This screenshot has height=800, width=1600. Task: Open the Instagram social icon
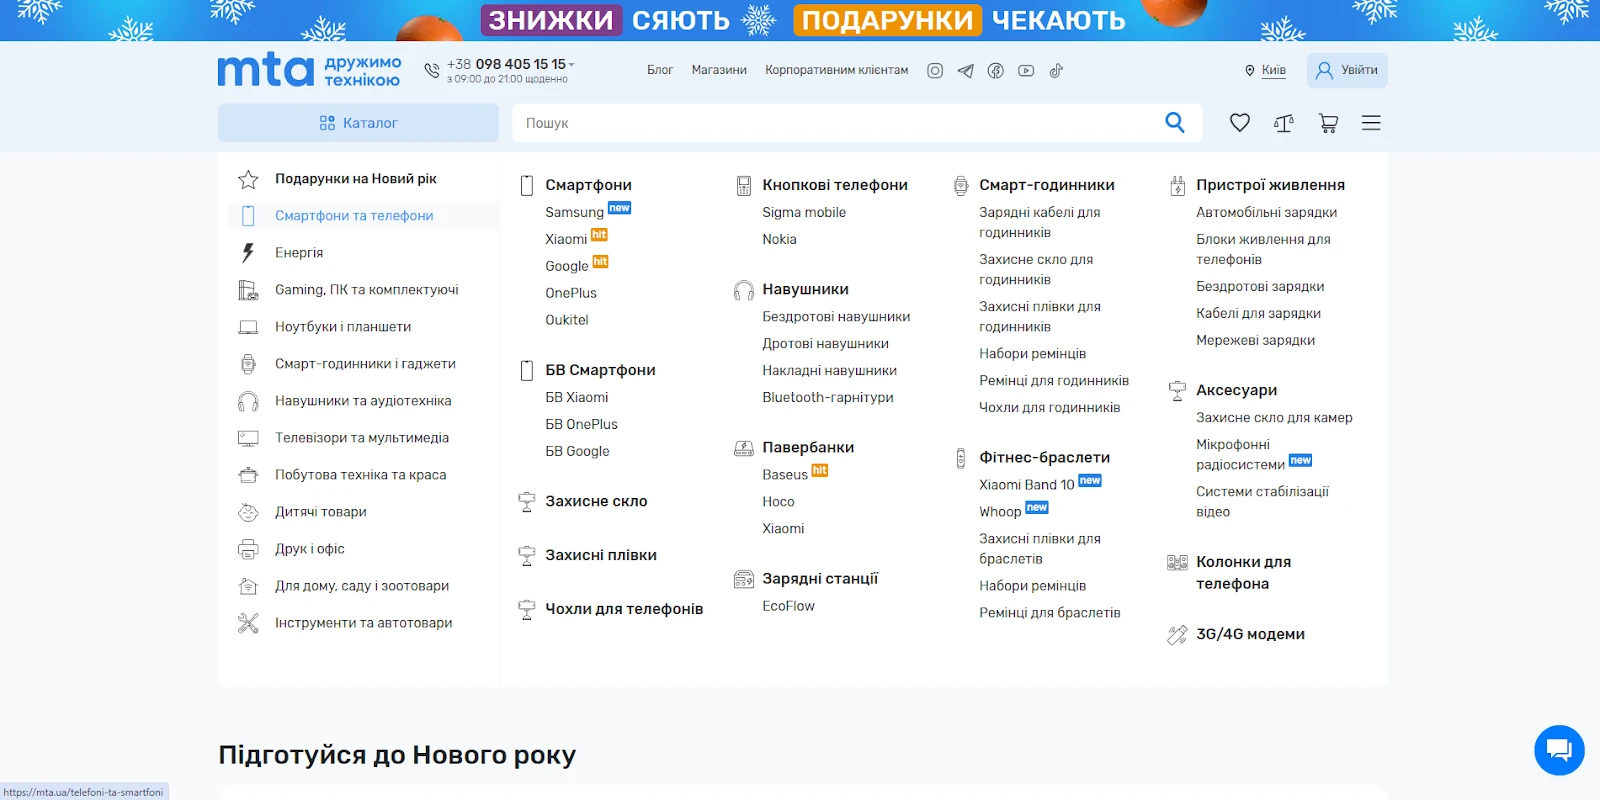pos(935,71)
